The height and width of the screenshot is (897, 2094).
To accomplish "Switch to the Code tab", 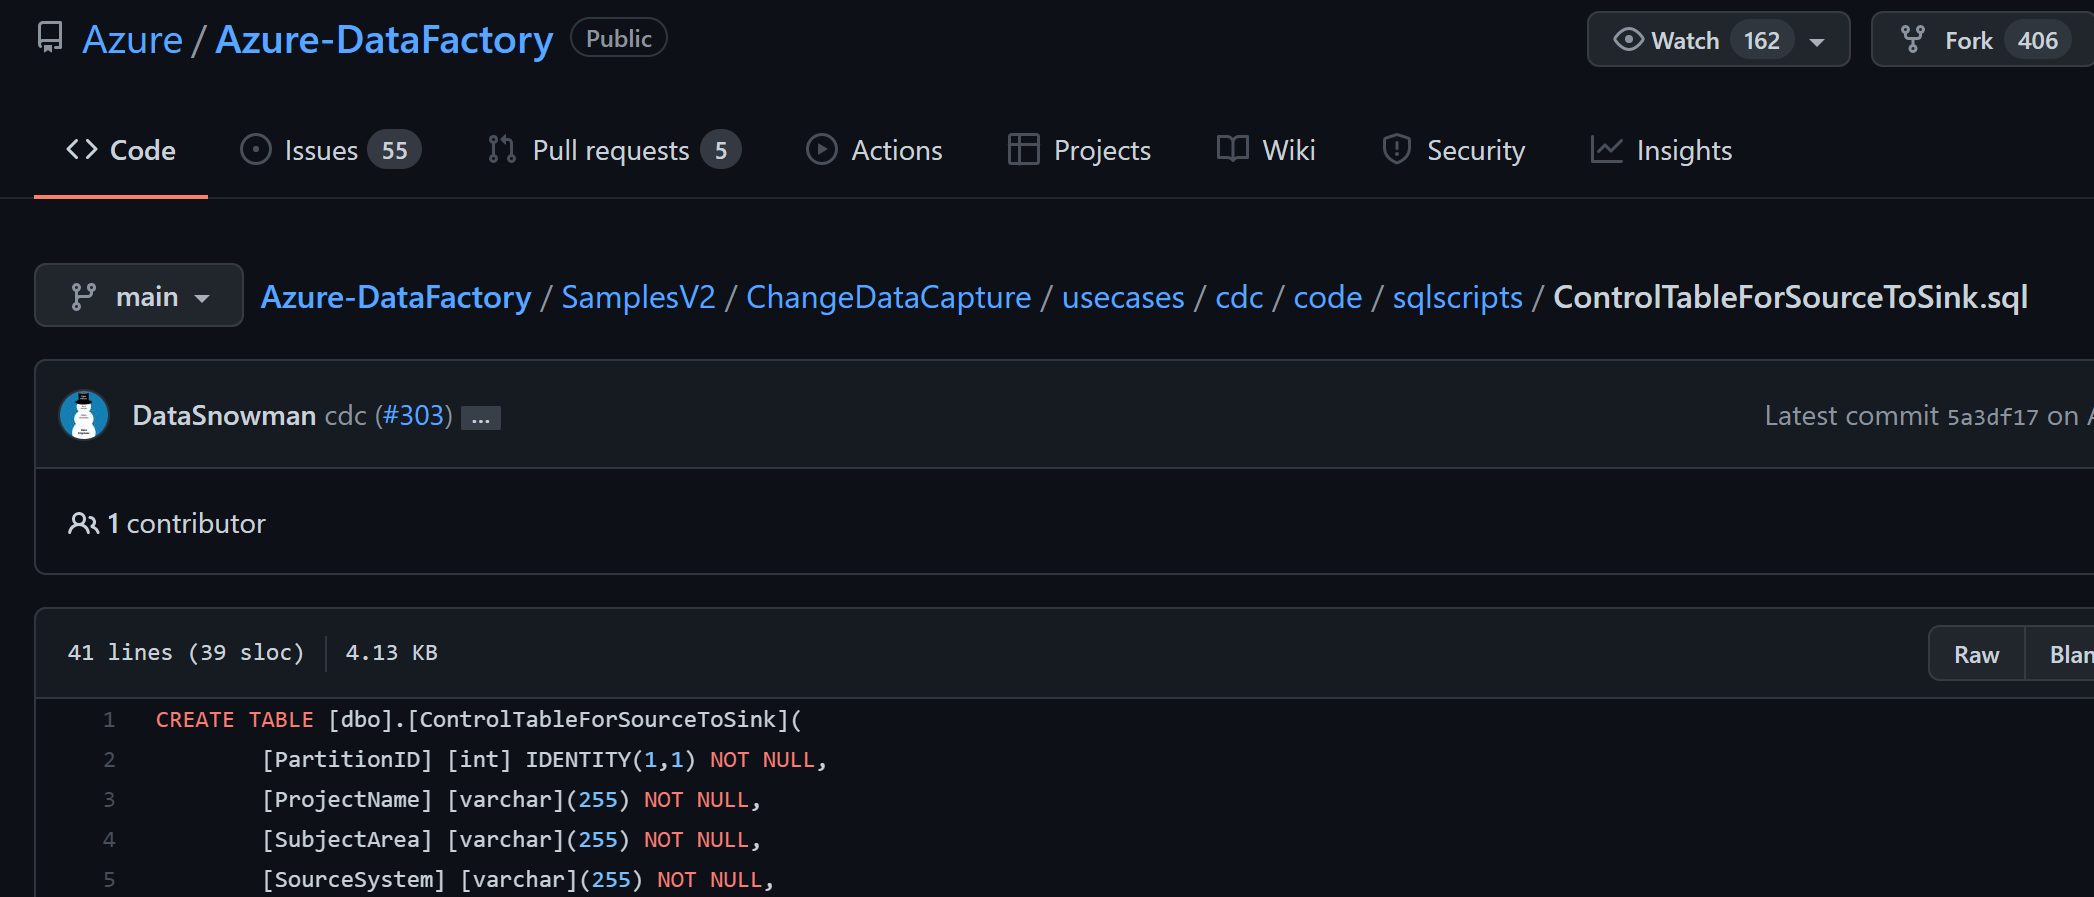I will coord(121,150).
